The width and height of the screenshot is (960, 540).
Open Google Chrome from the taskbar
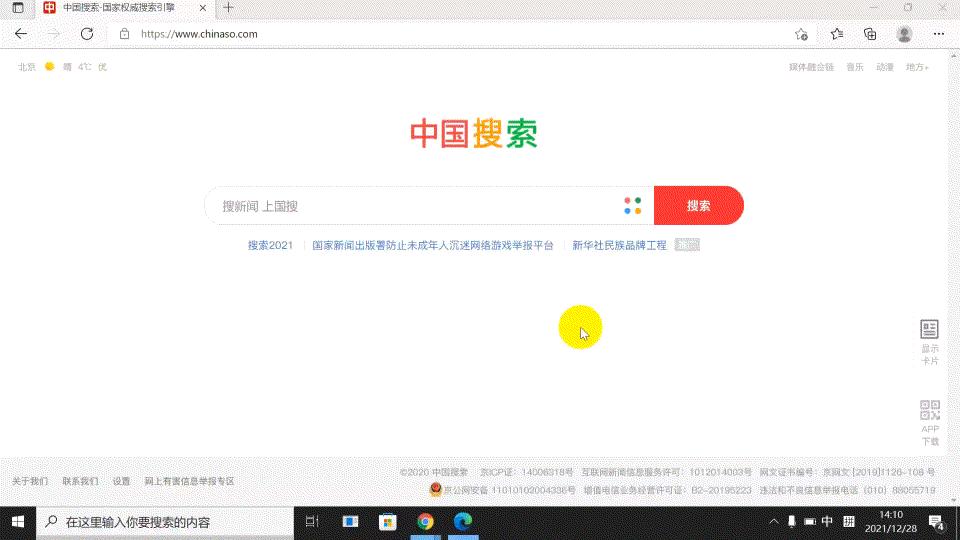pyautogui.click(x=426, y=522)
